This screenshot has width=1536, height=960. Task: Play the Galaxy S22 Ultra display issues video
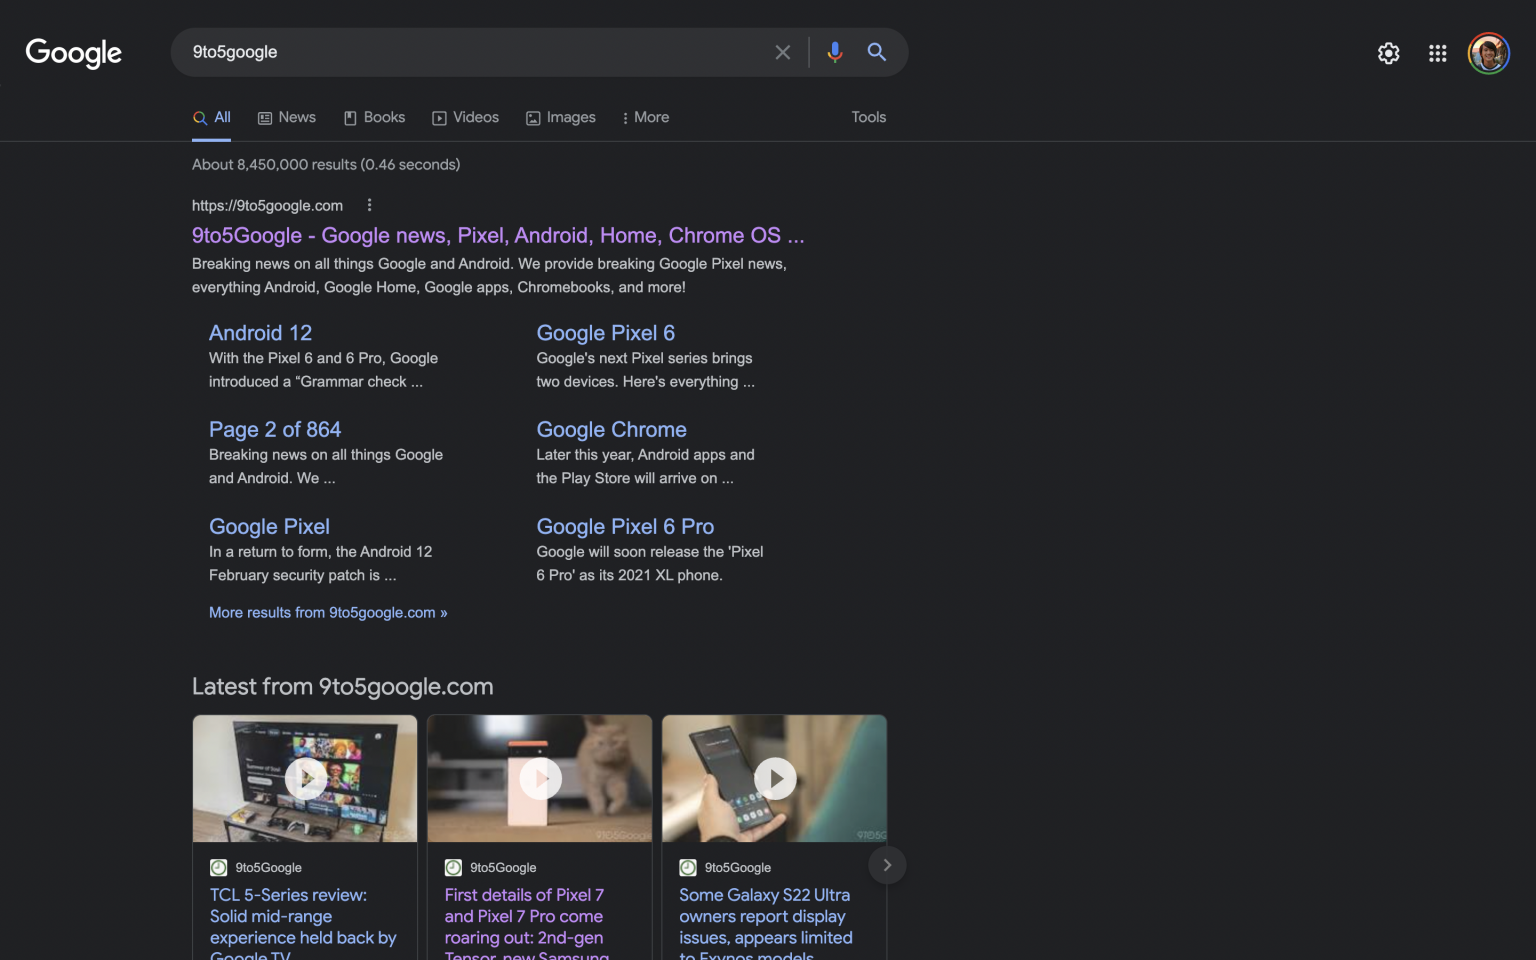point(774,778)
